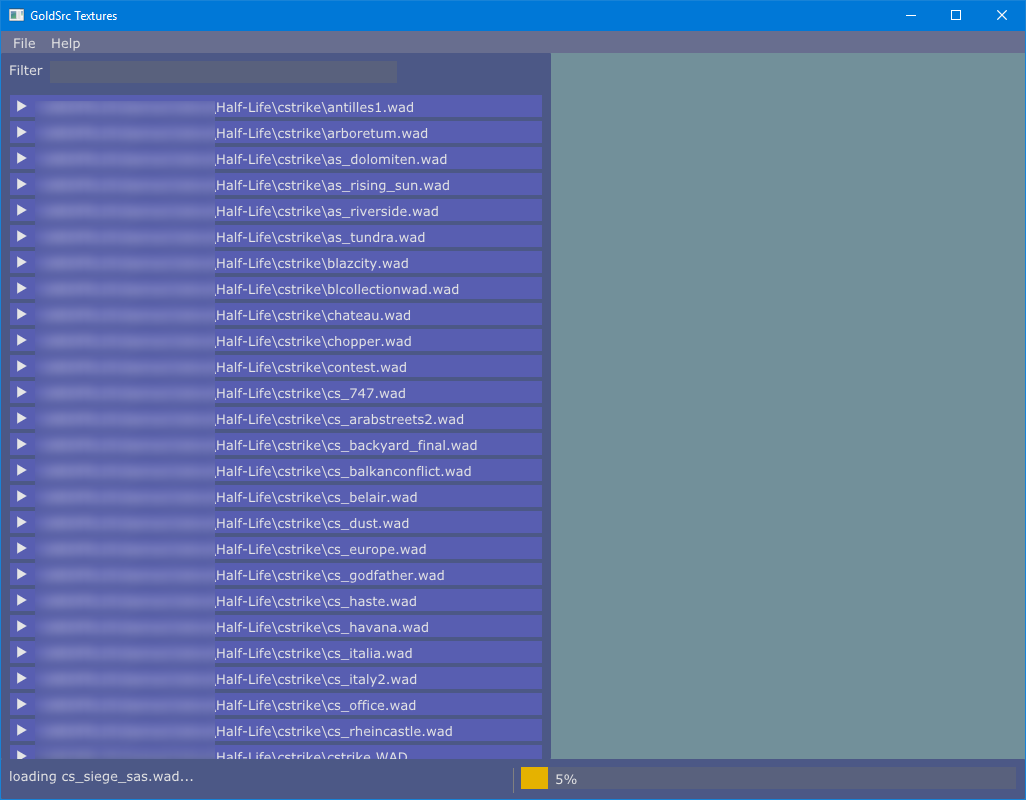Expand the as_dolomiten.wad entry arrow
Screen dimensions: 1026x800
tap(22, 158)
